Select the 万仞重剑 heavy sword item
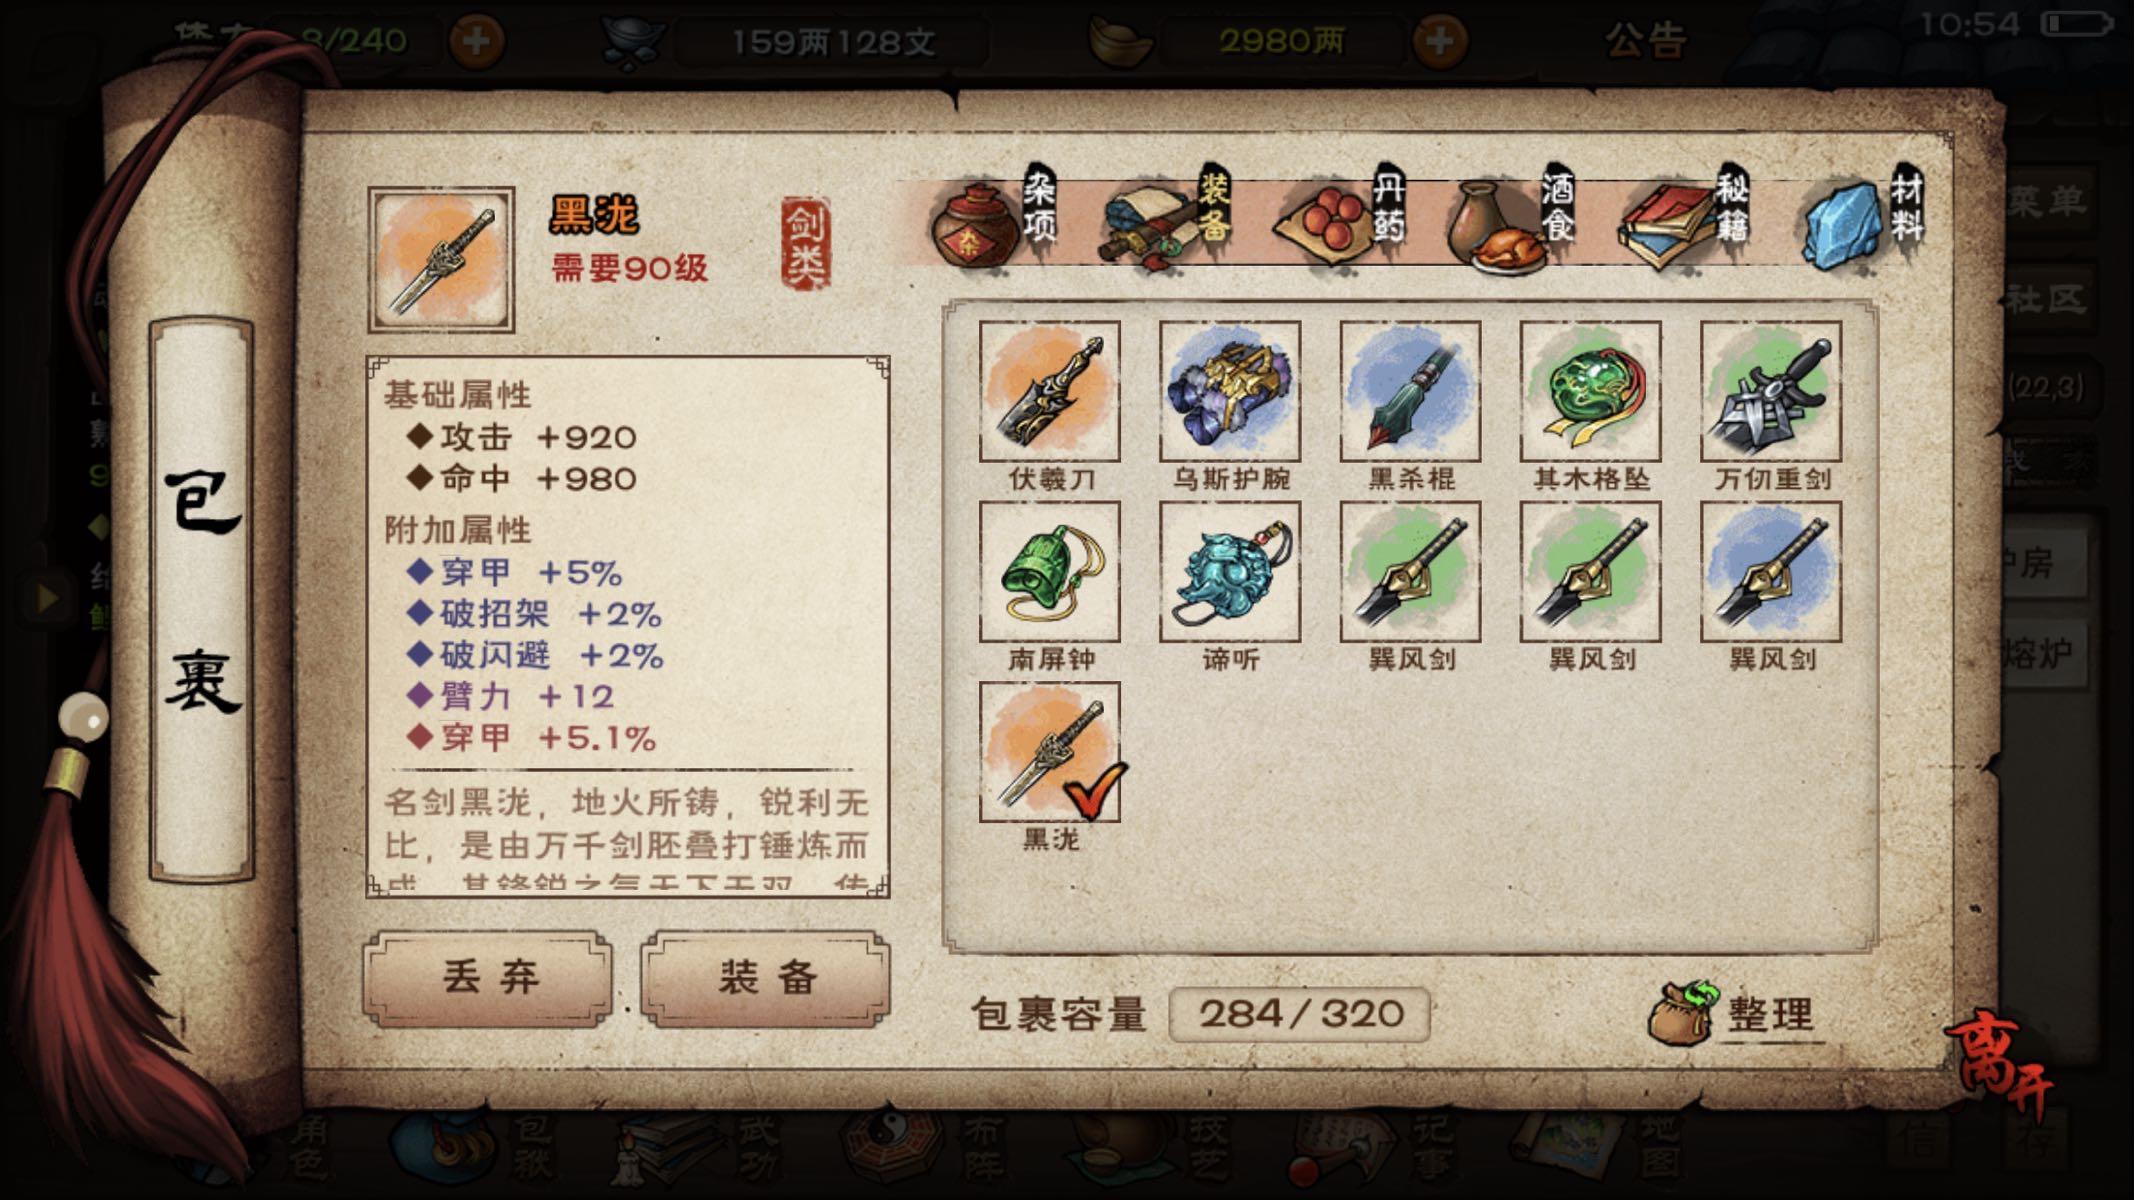Image resolution: width=2134 pixels, height=1200 pixels. (1771, 391)
